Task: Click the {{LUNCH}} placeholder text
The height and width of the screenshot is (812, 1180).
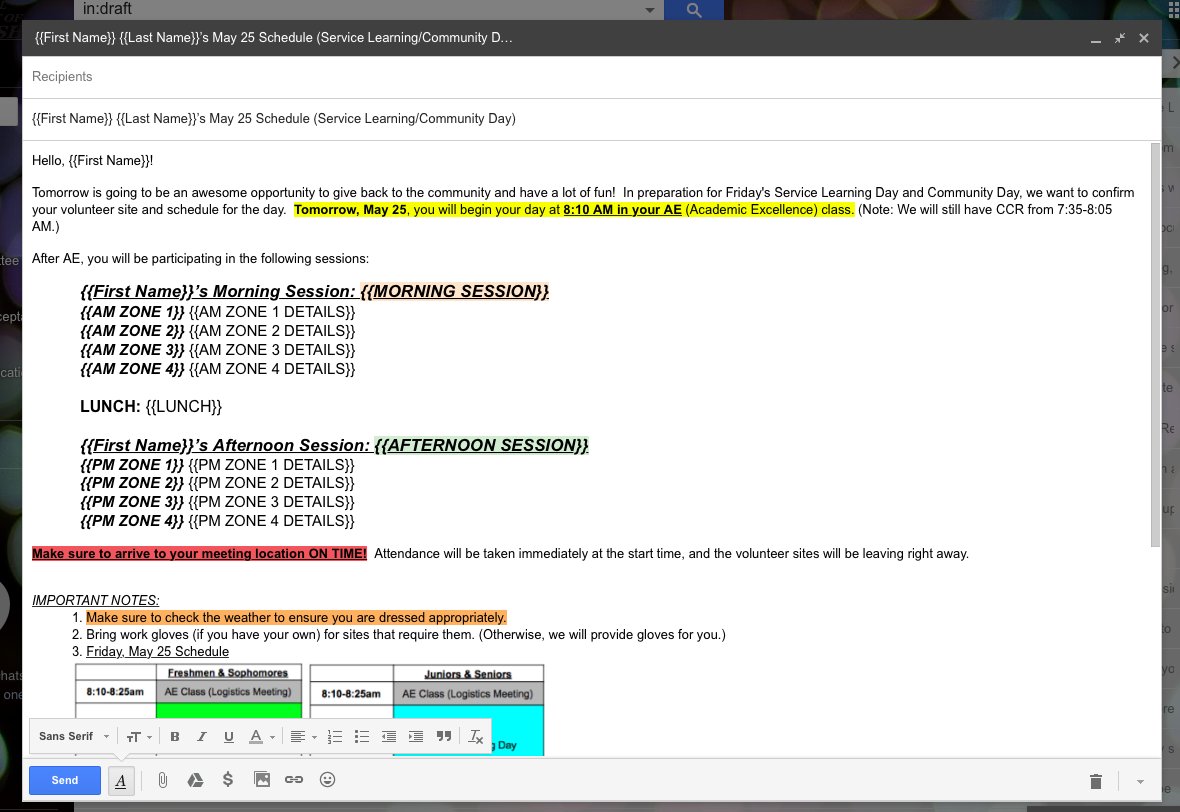Action: 184,406
